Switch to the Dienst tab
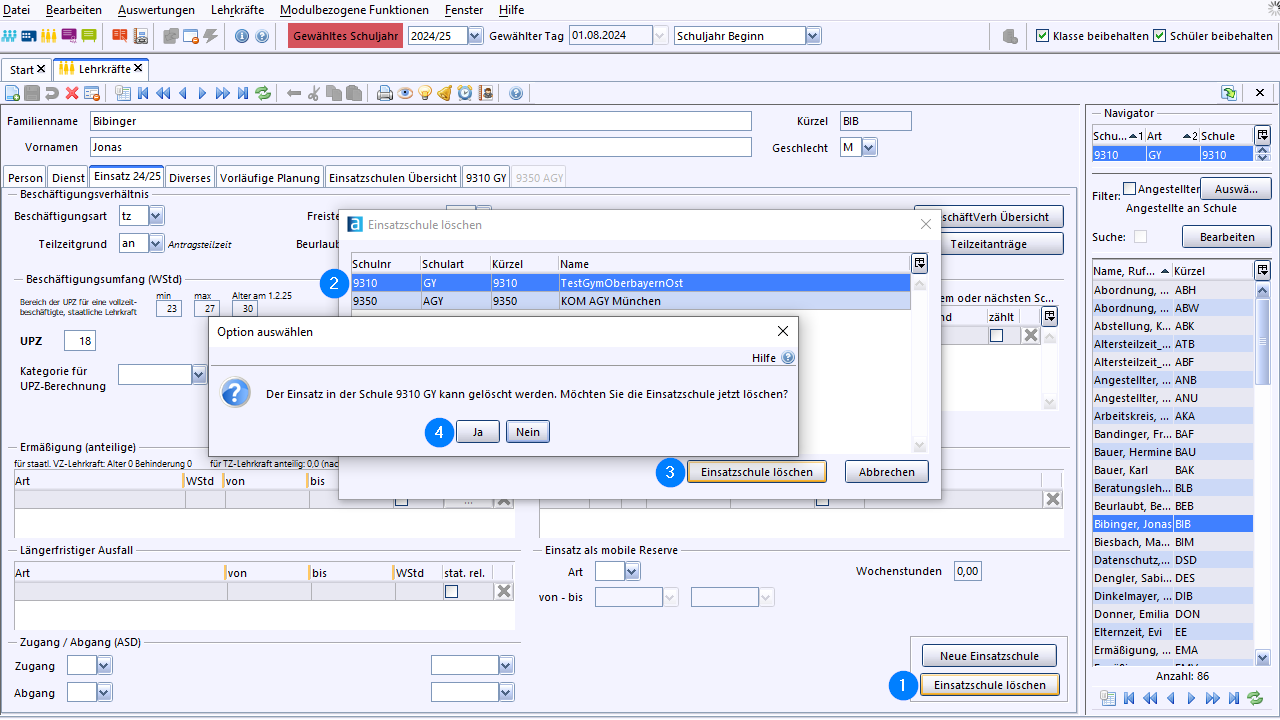This screenshot has width=1280, height=720. pyautogui.click(x=69, y=177)
